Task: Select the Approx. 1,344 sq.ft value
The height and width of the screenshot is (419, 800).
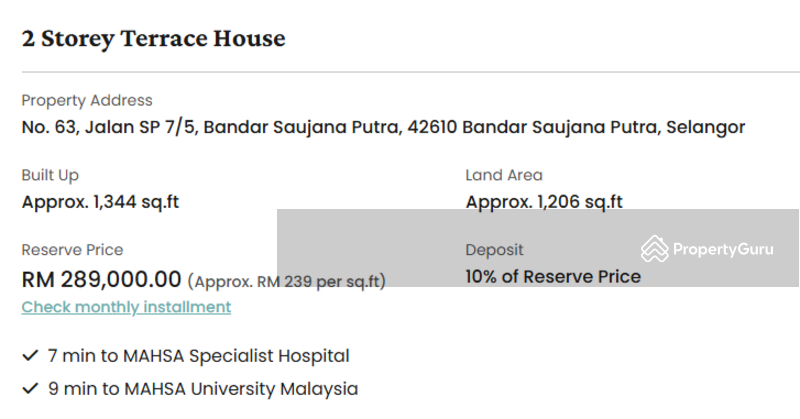Action: 100,201
